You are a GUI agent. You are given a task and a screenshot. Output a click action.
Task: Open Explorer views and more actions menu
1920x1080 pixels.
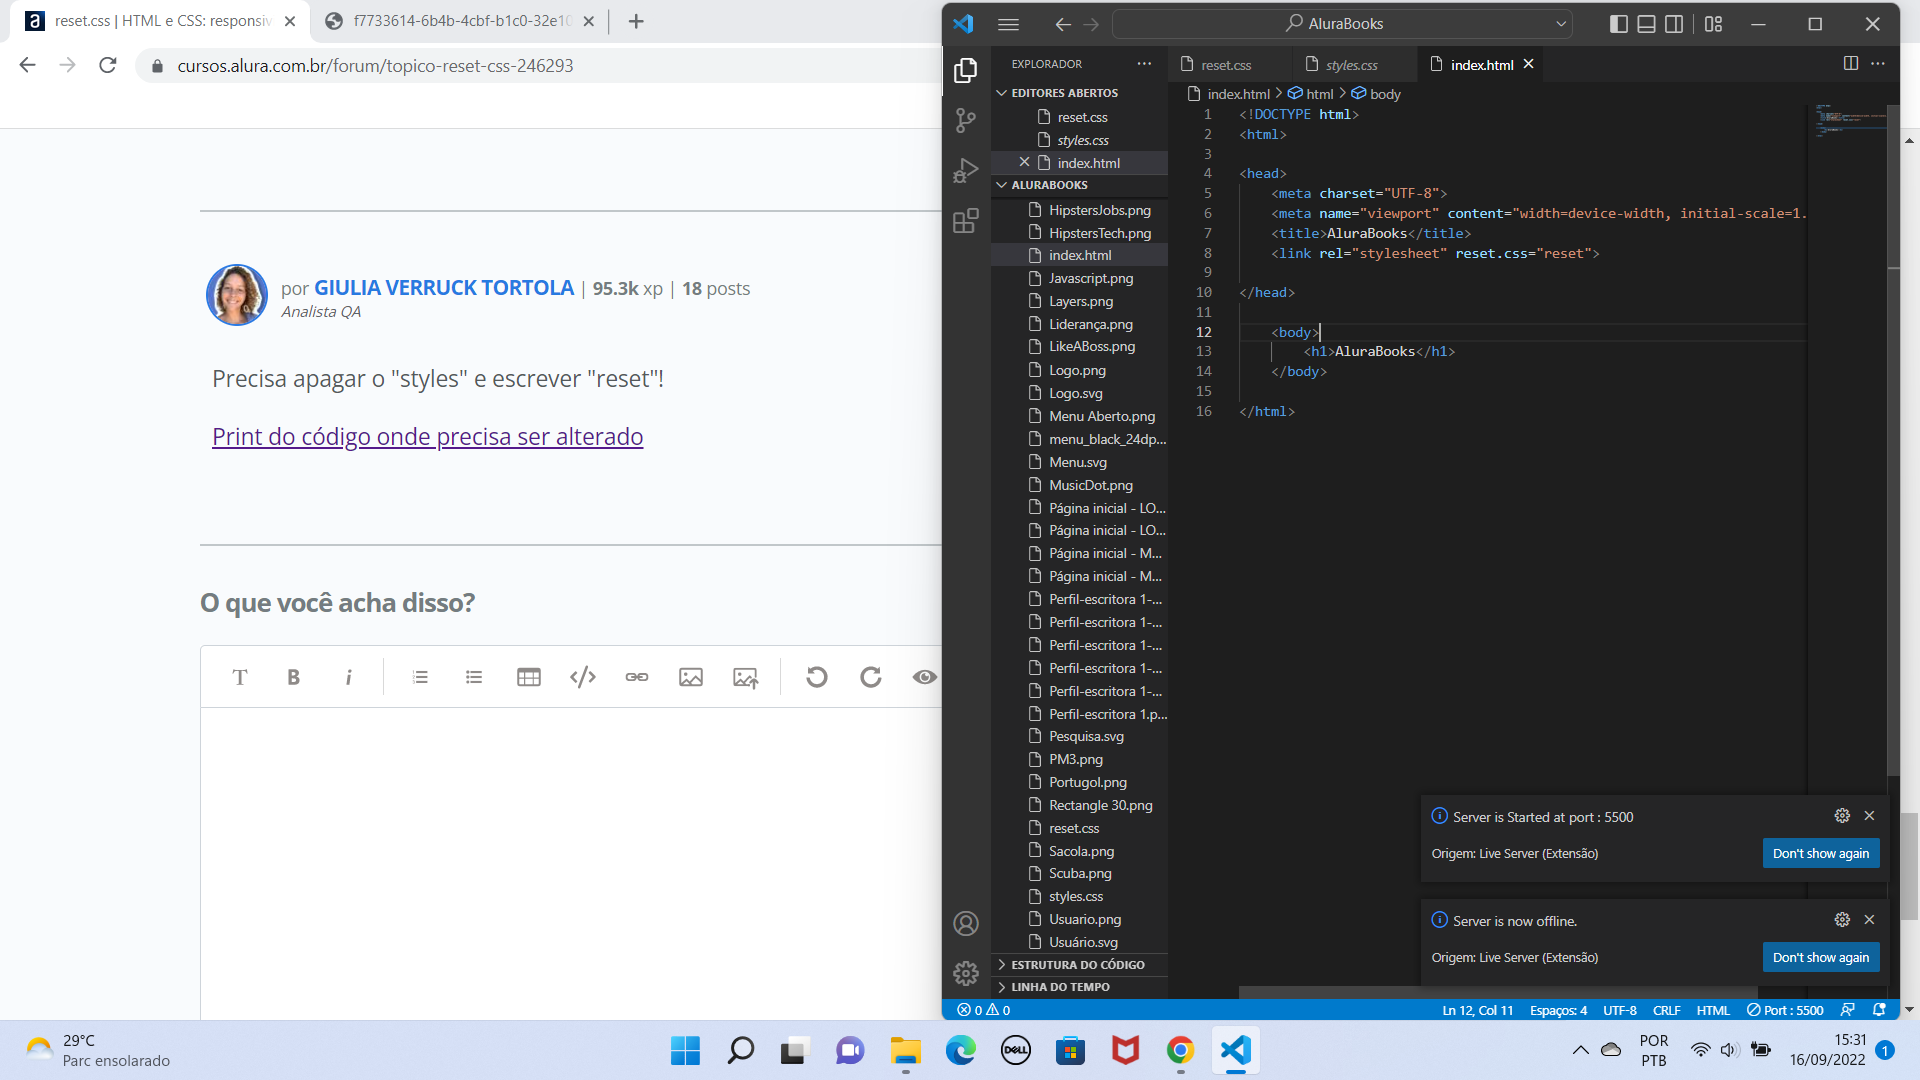click(x=1144, y=64)
